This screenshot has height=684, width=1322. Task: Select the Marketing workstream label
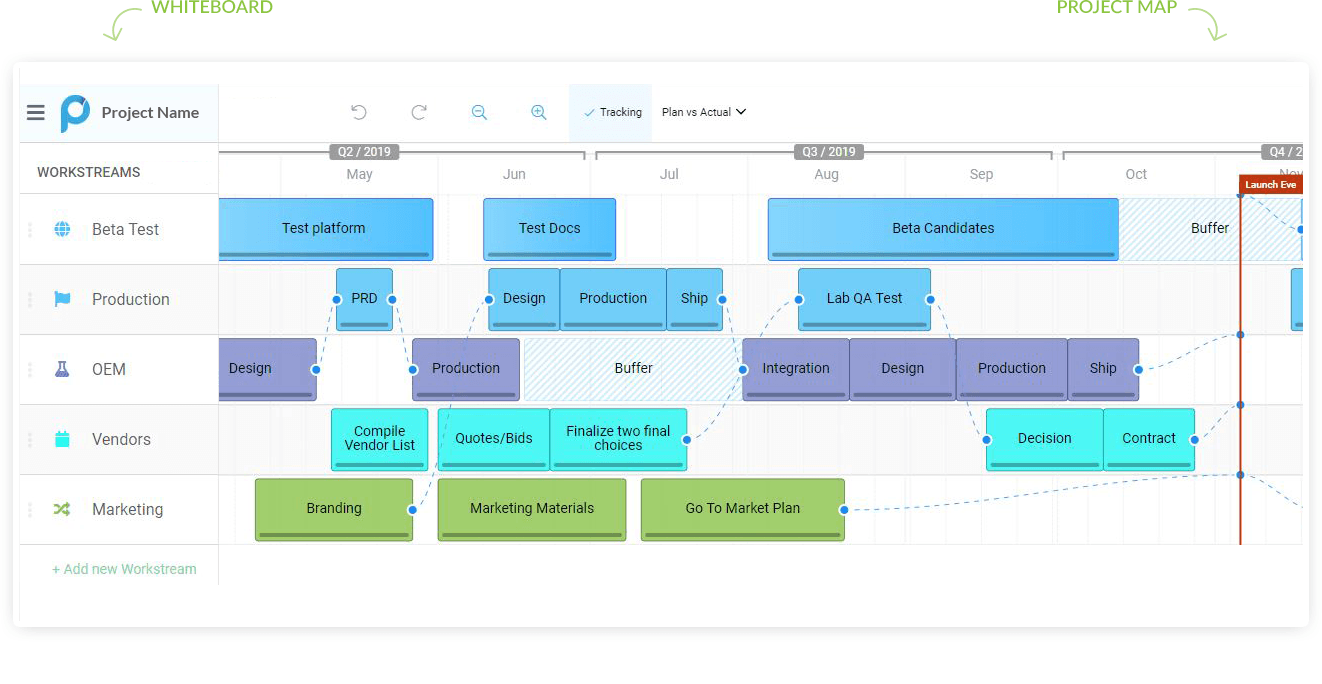pos(127,509)
